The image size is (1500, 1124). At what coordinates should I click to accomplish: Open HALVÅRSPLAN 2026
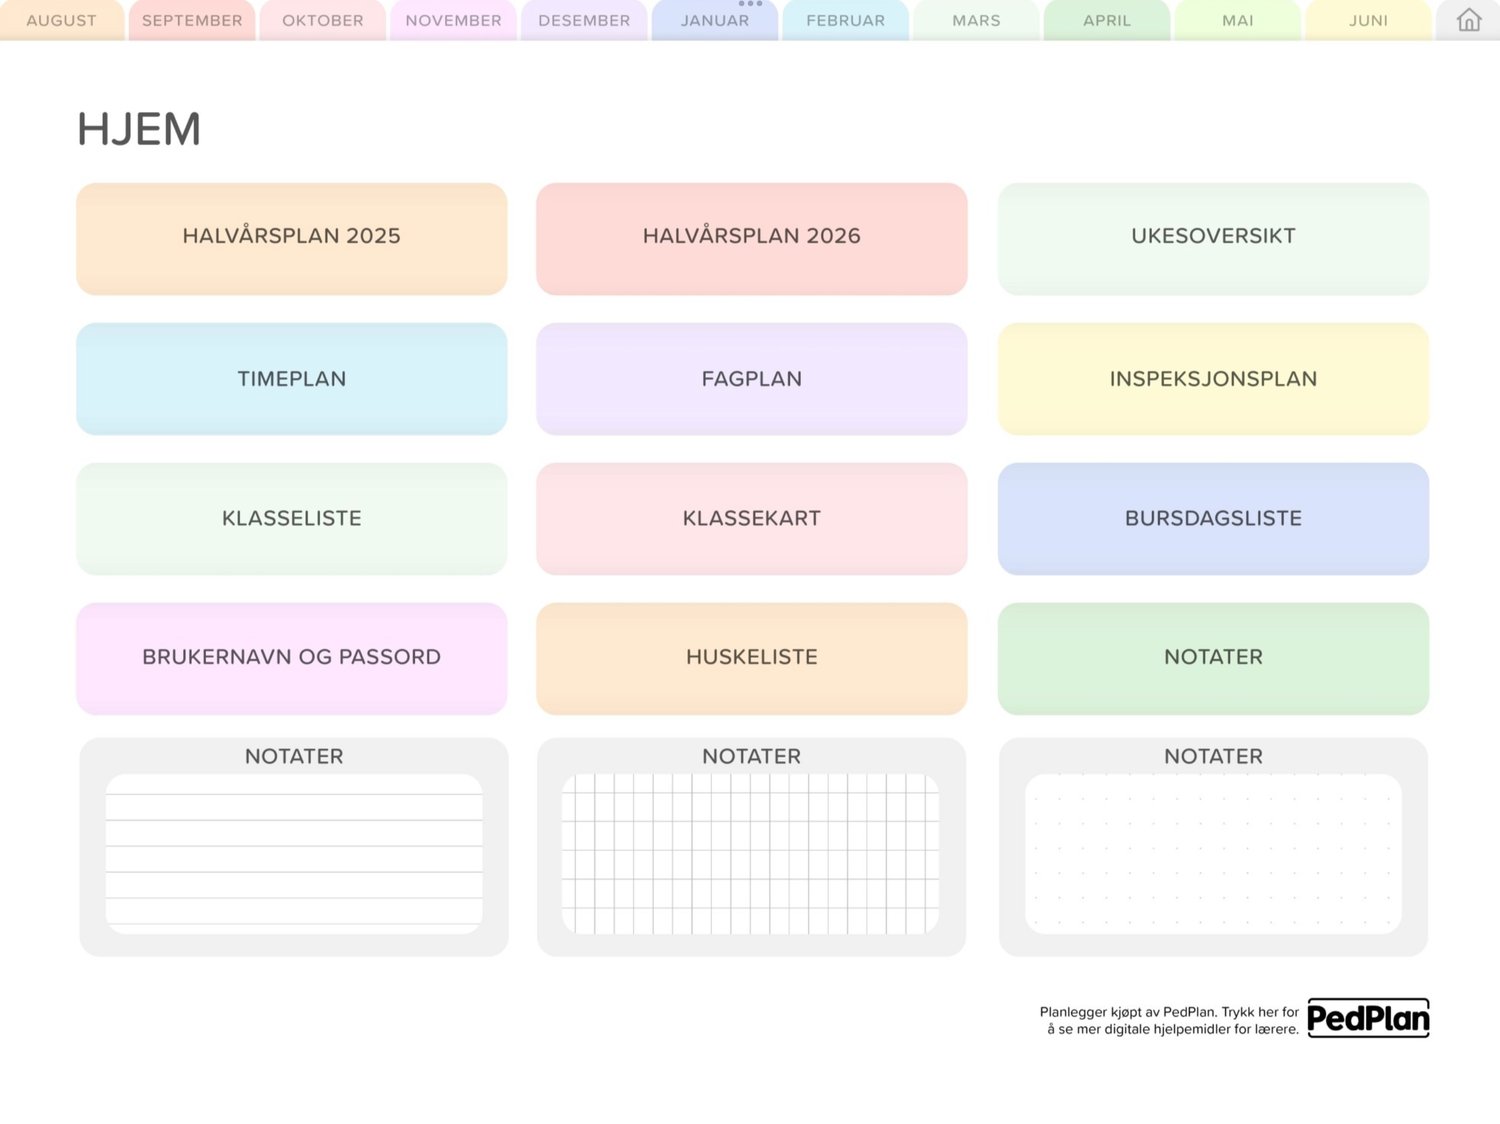coord(752,238)
